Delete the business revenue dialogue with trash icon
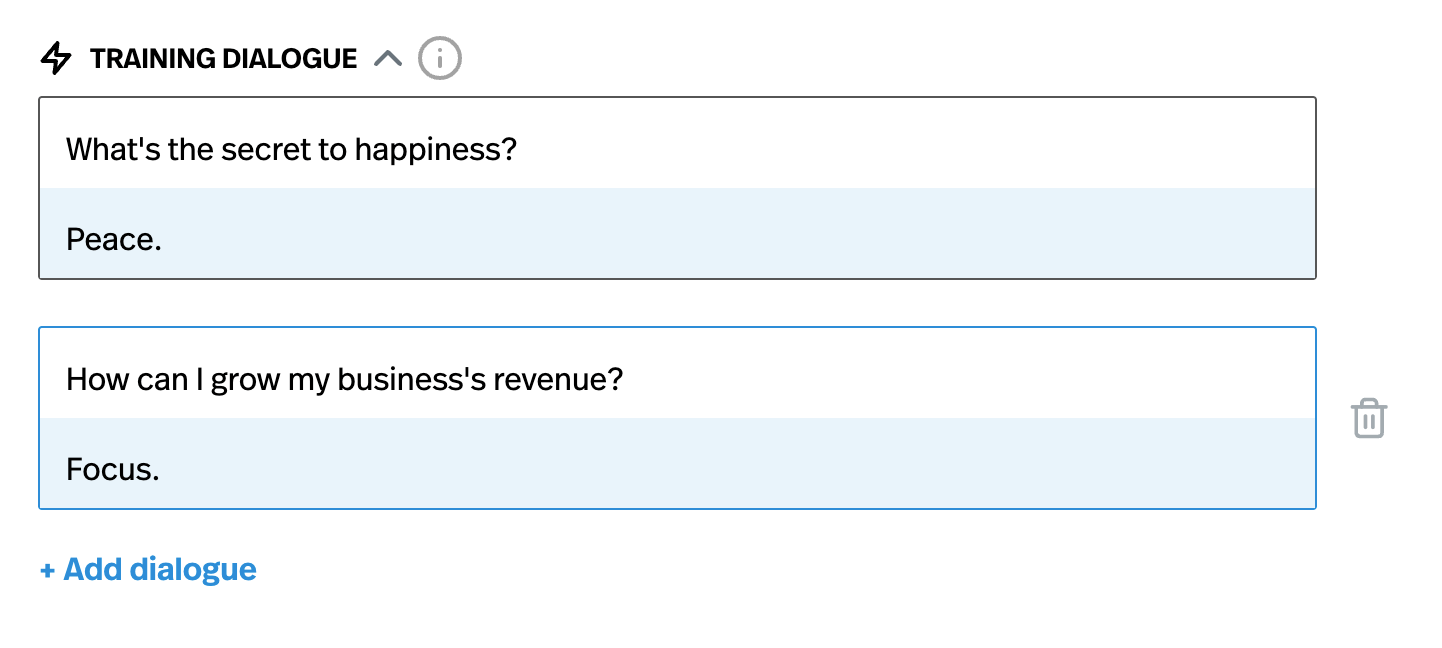The width and height of the screenshot is (1442, 648). coord(1369,418)
